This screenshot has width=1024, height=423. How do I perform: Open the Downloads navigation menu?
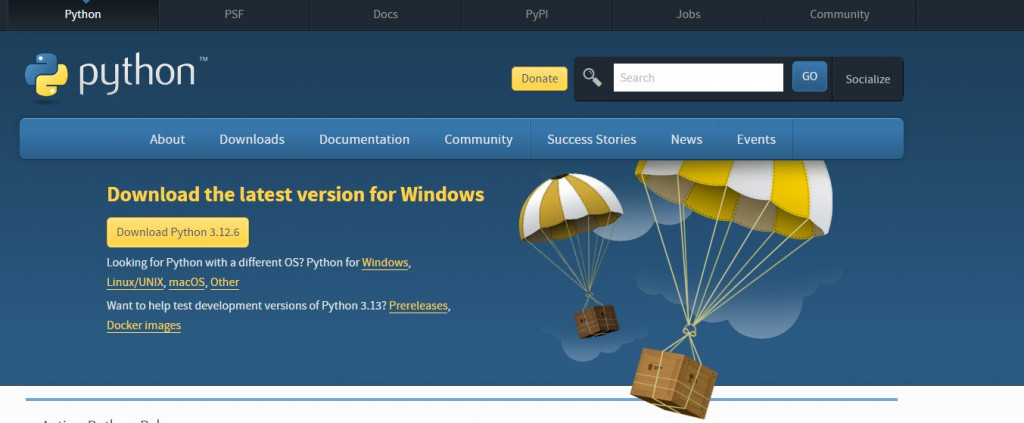[252, 139]
